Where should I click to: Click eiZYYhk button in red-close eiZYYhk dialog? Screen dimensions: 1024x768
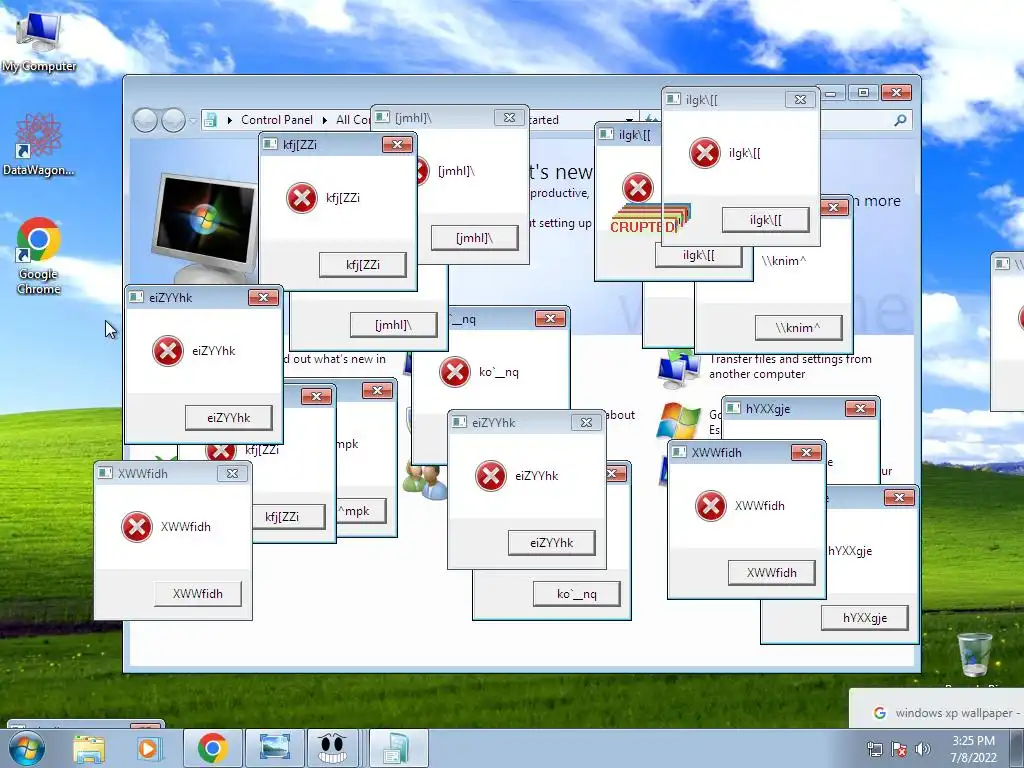point(229,418)
